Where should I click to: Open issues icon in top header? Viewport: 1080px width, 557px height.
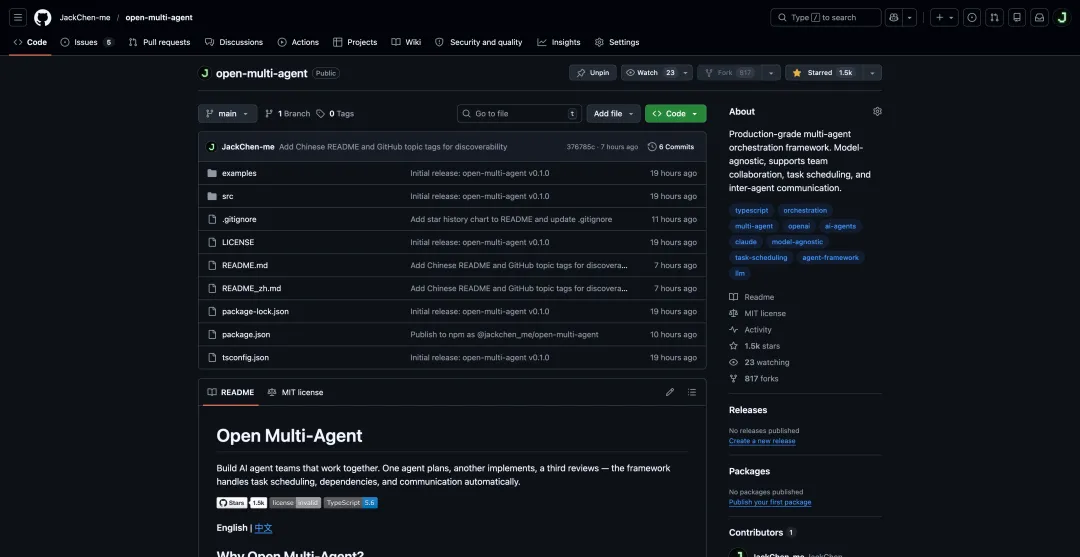point(972,17)
